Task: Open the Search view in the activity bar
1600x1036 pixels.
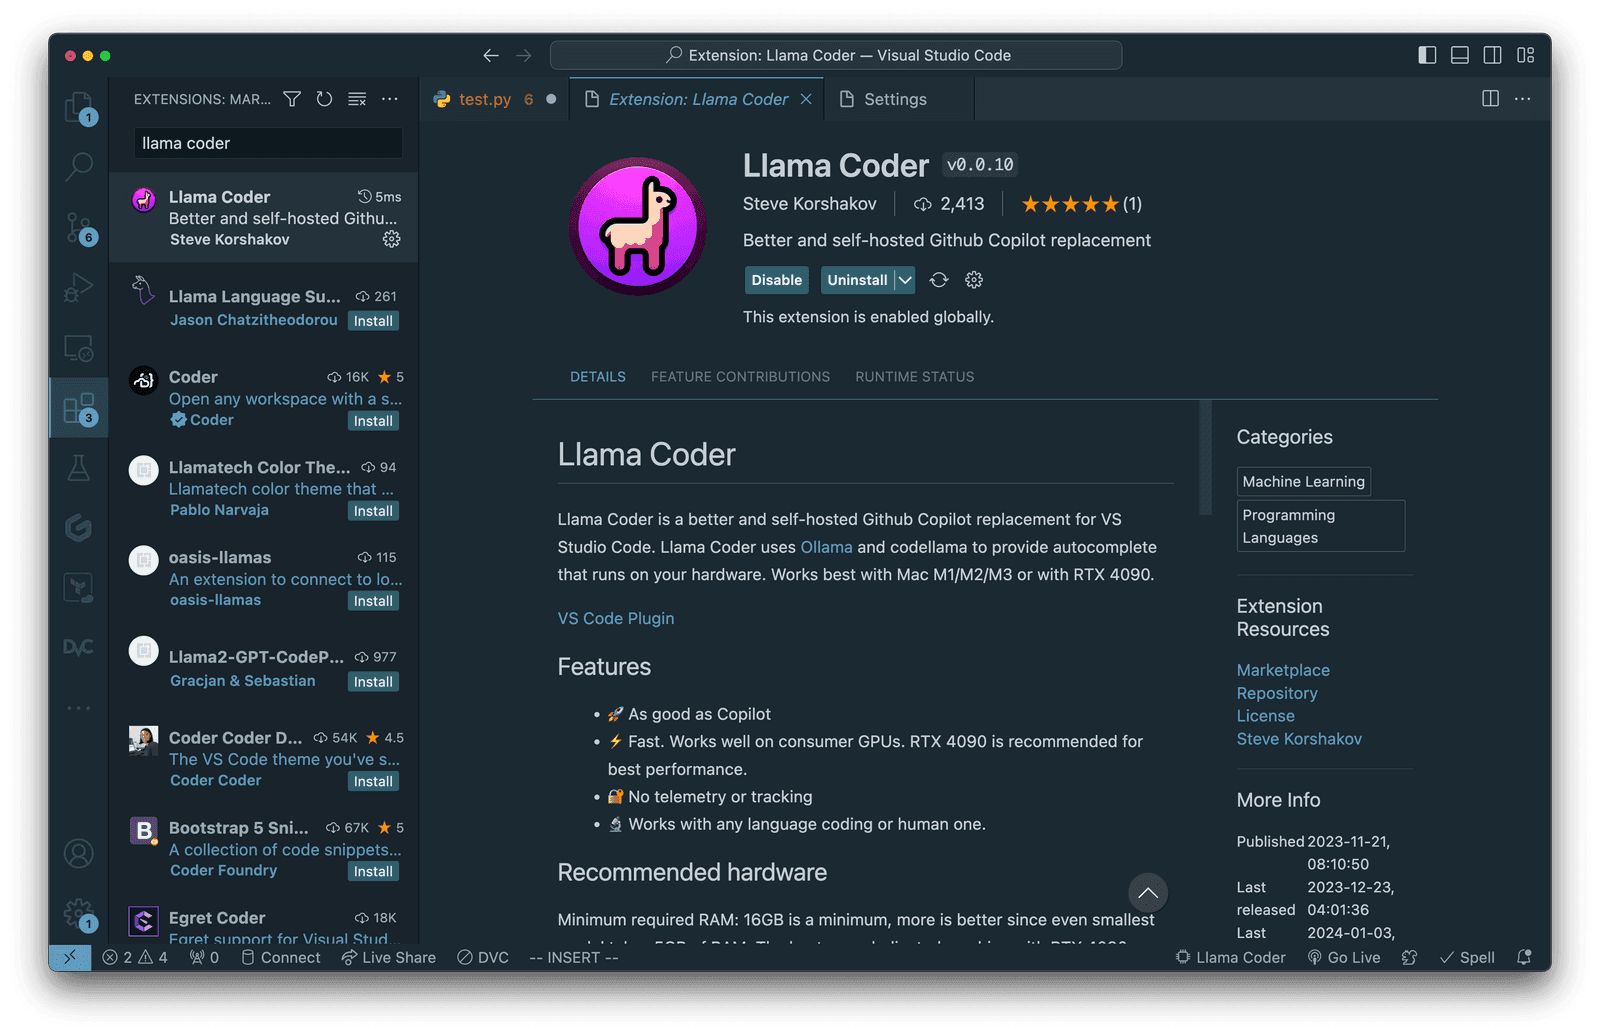Action: (x=79, y=166)
